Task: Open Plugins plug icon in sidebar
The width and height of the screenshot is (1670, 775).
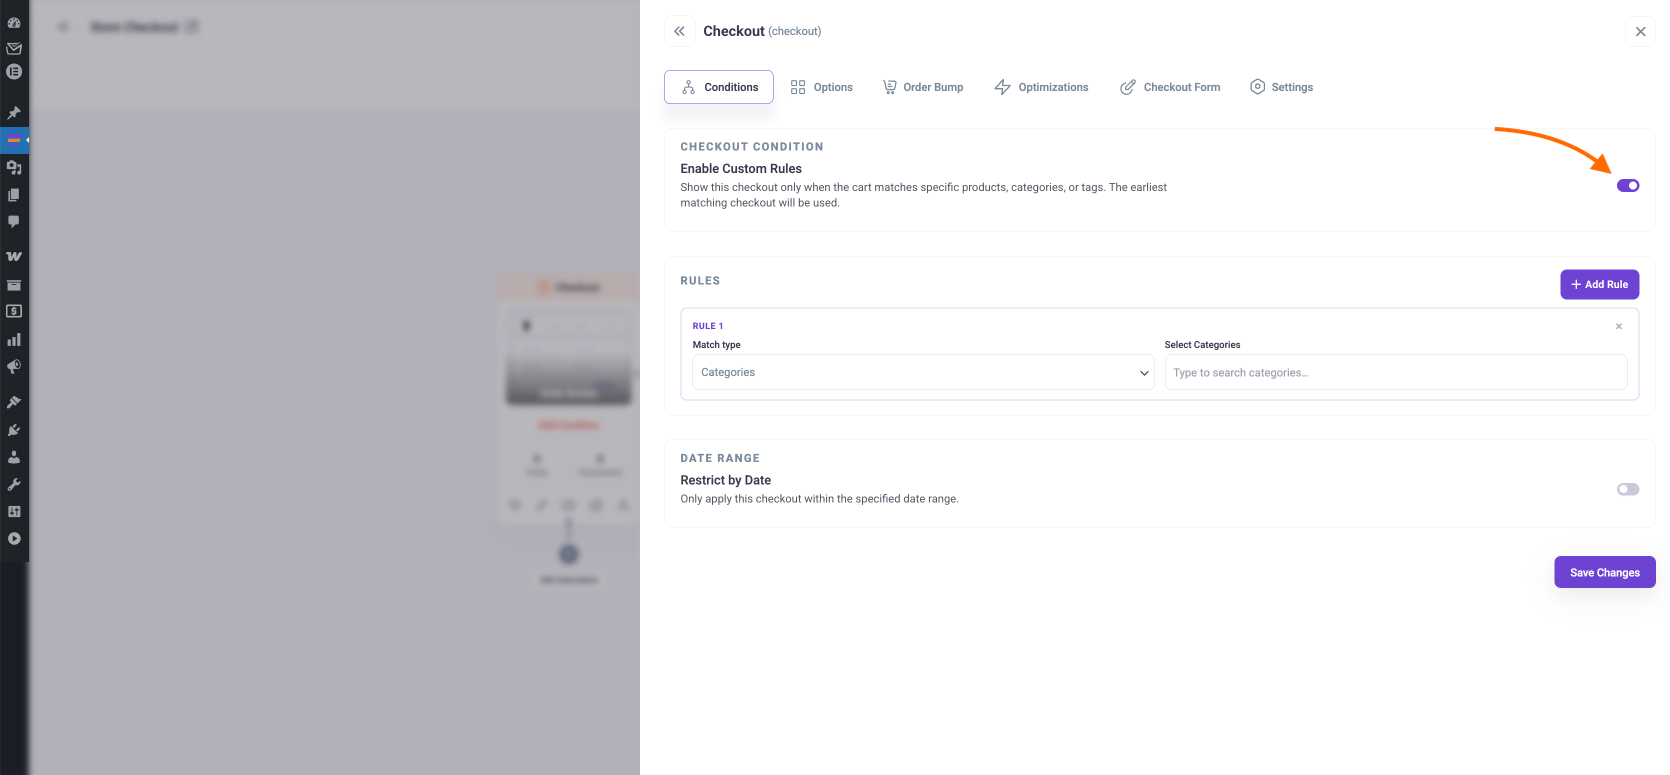Action: point(14,430)
